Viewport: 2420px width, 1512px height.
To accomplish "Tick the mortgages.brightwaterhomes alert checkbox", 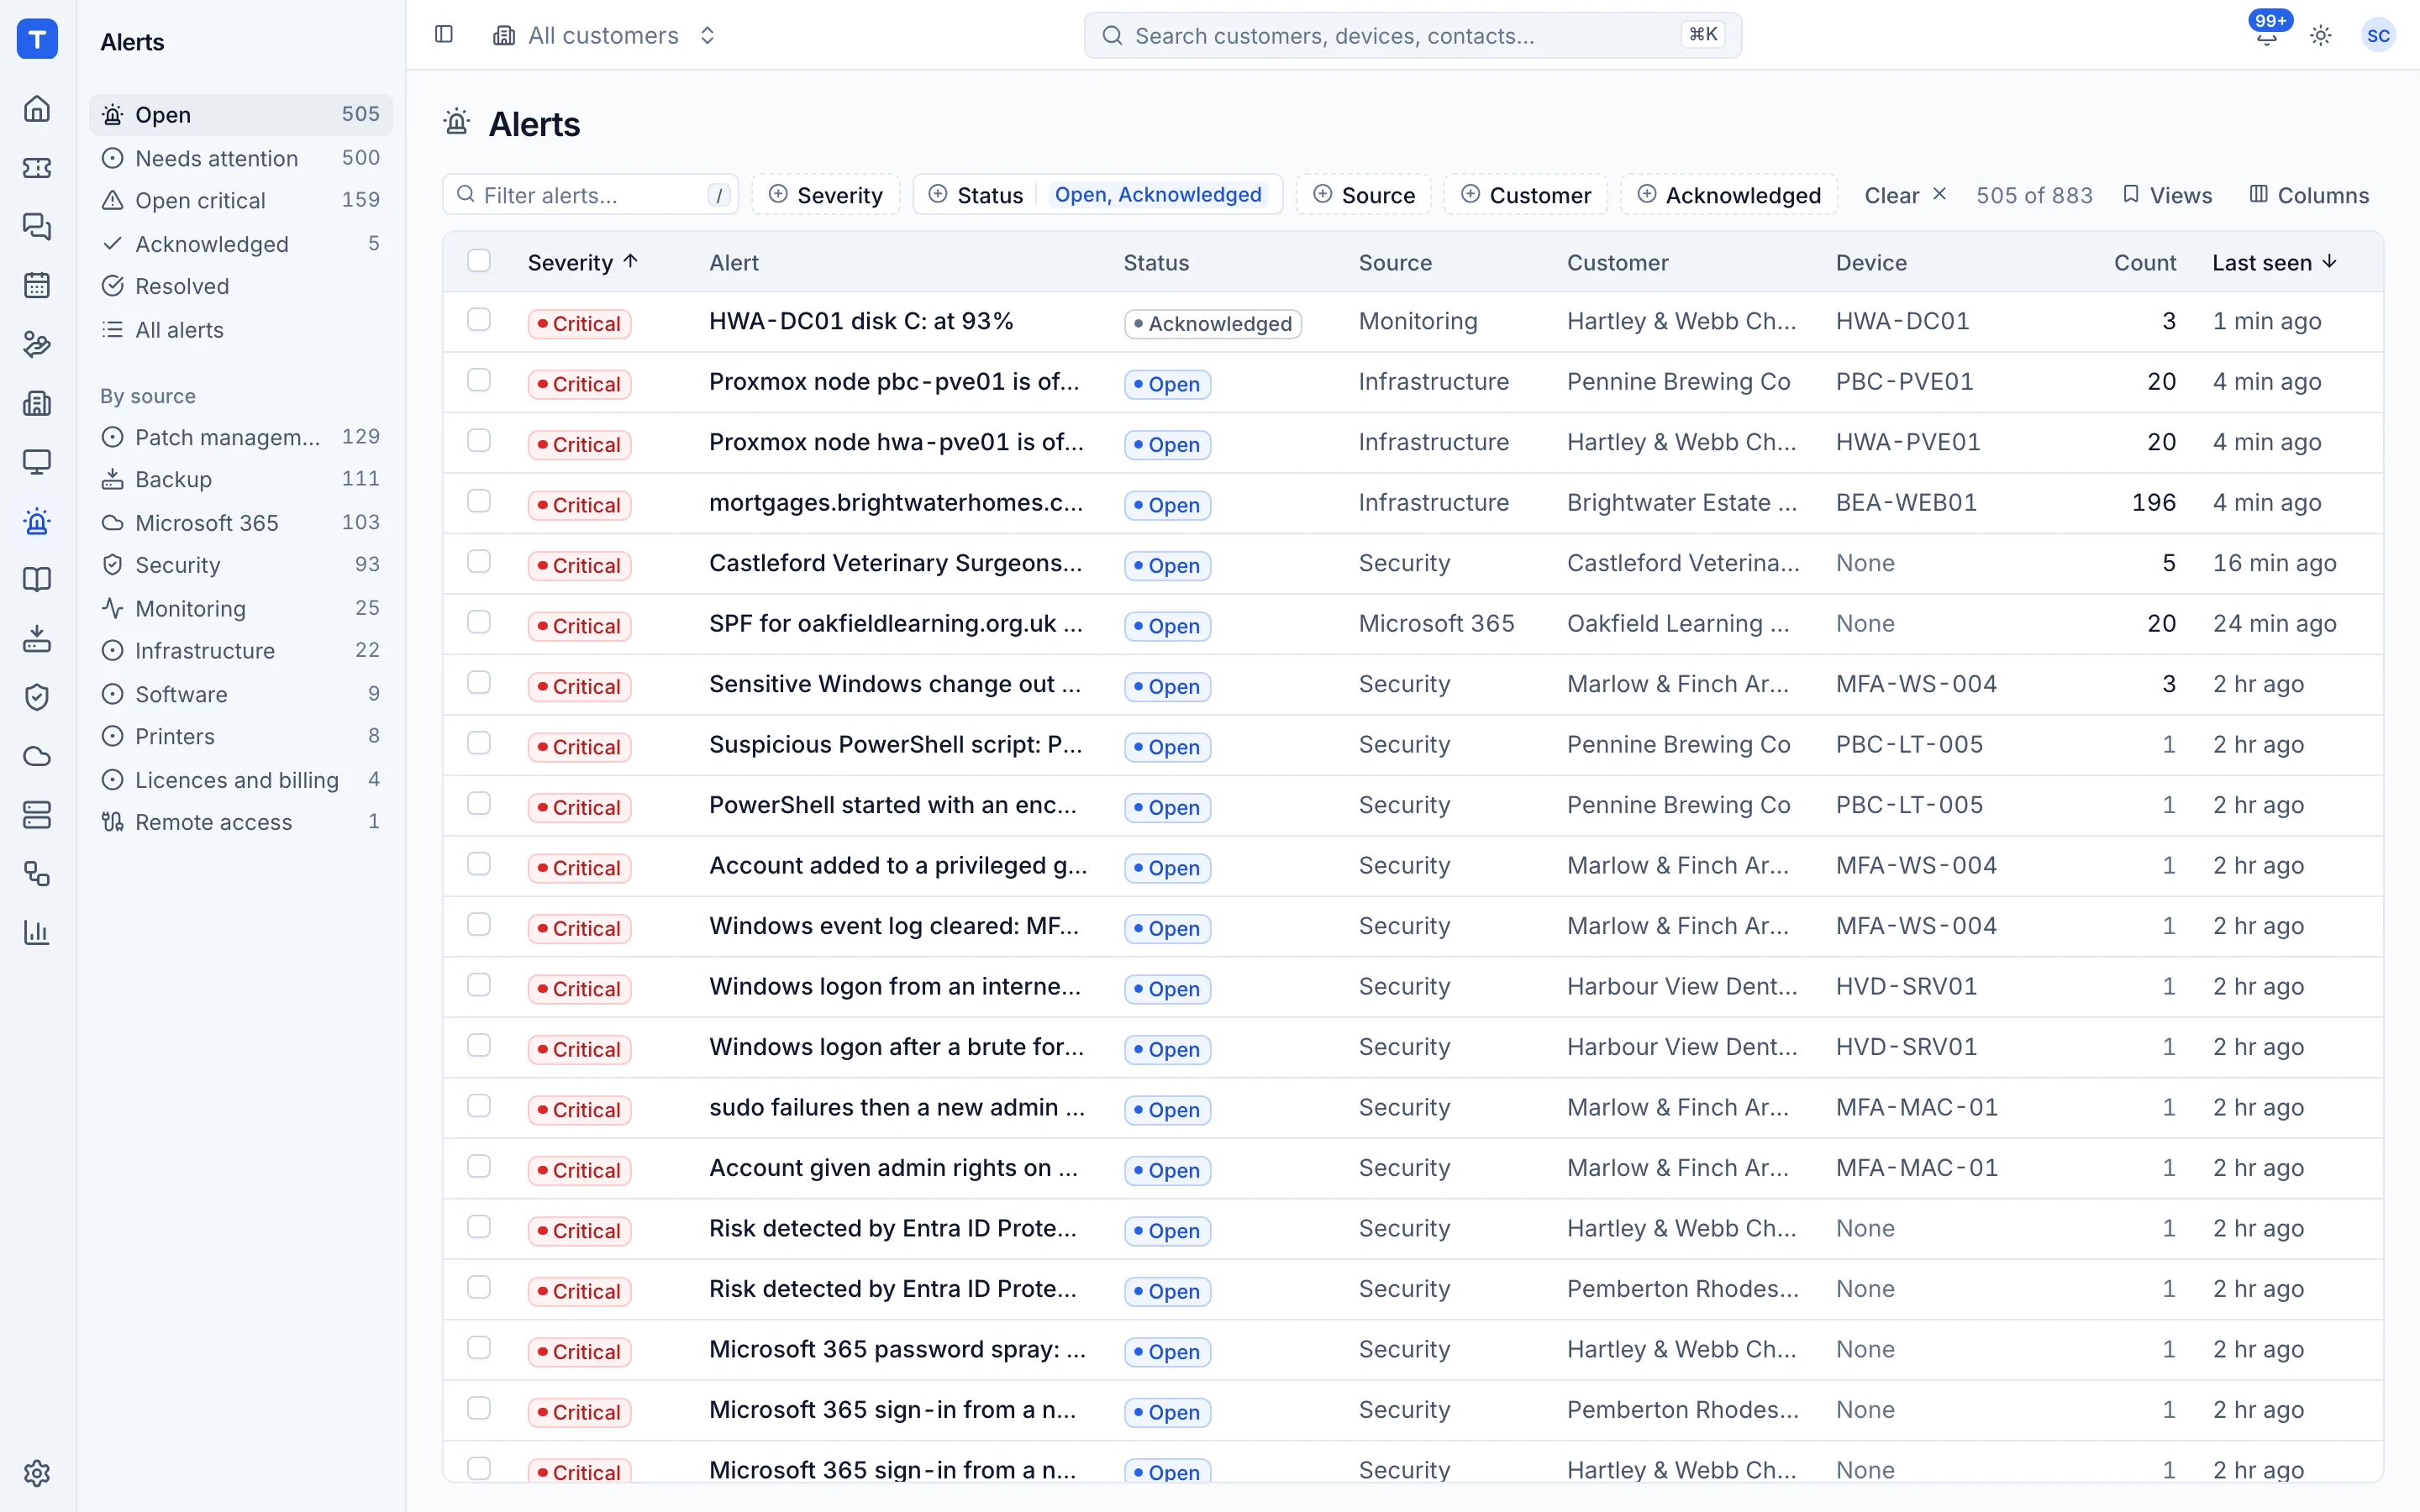I will tap(479, 502).
